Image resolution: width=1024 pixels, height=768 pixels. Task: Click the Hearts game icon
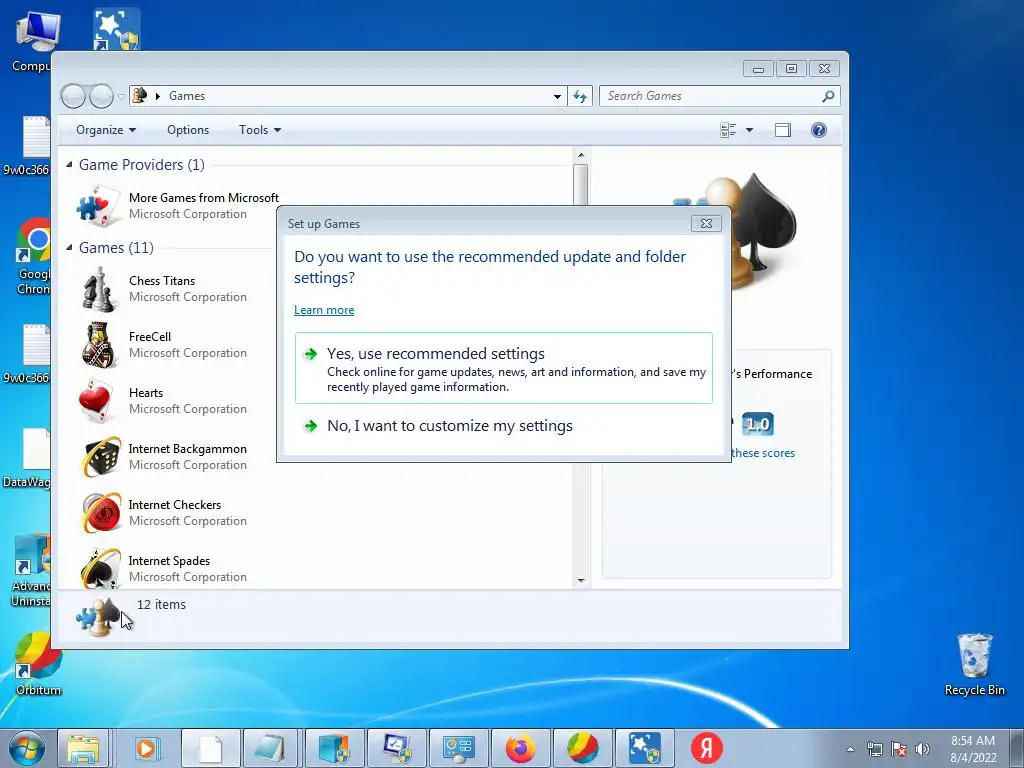[x=96, y=401]
